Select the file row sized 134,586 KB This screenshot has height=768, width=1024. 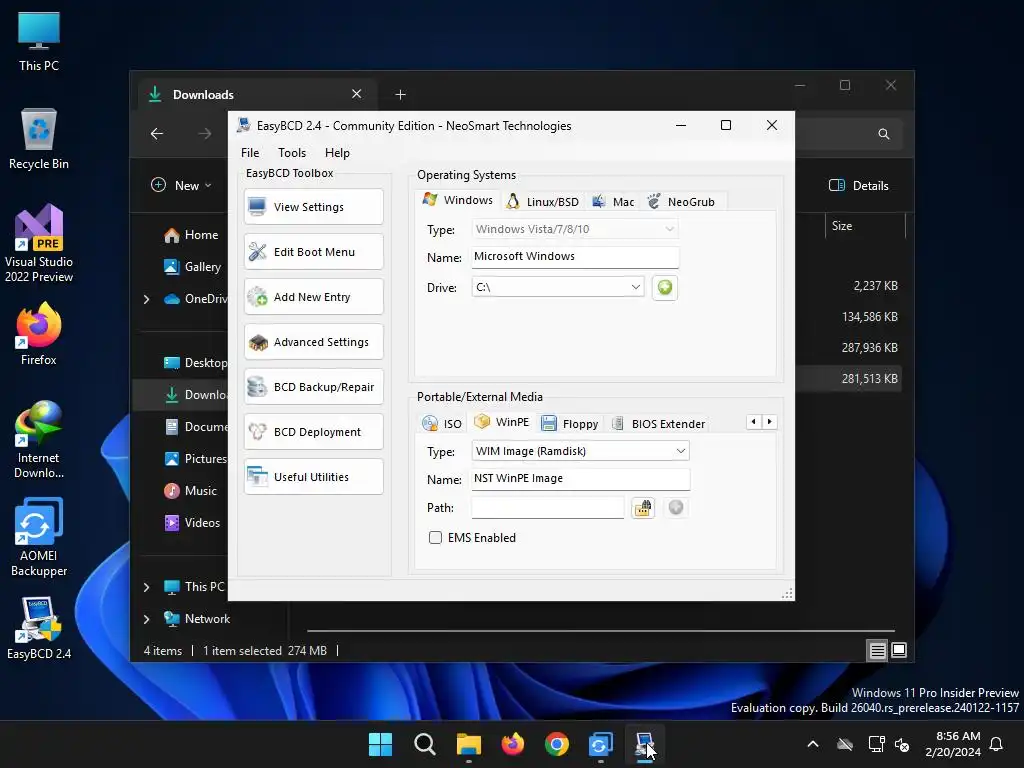click(x=849, y=317)
